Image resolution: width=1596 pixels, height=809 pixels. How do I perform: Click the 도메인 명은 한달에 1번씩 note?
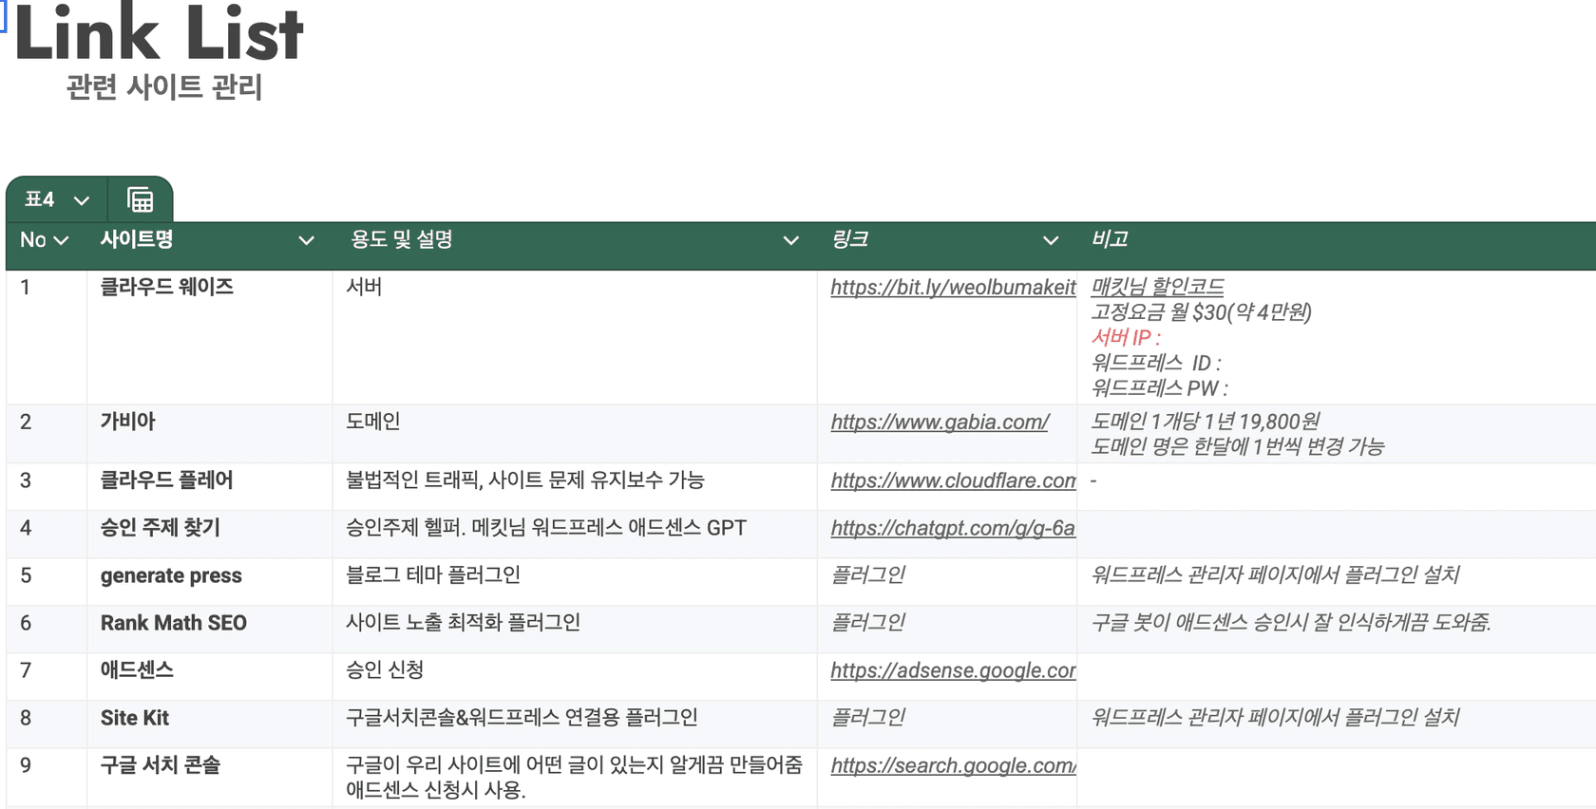click(1237, 447)
